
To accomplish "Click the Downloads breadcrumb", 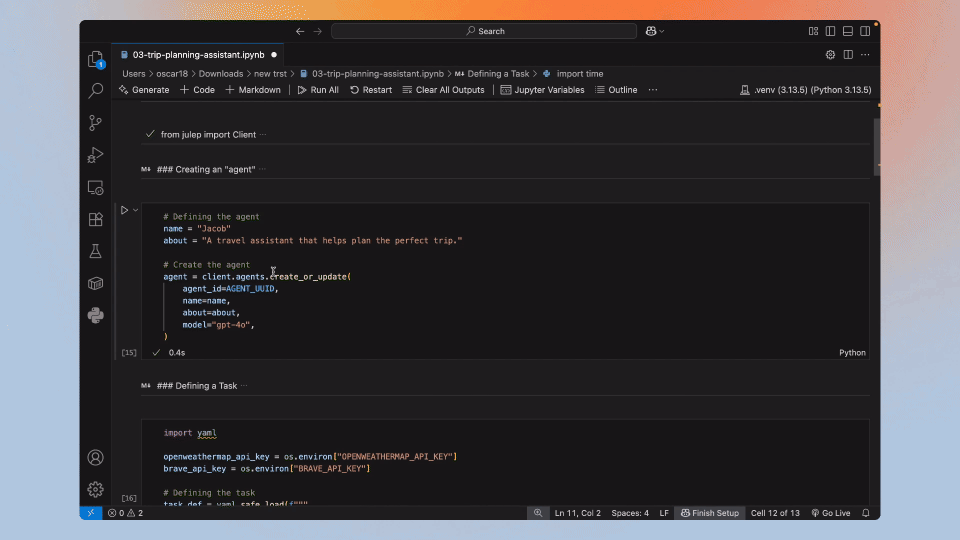I will click(221, 73).
